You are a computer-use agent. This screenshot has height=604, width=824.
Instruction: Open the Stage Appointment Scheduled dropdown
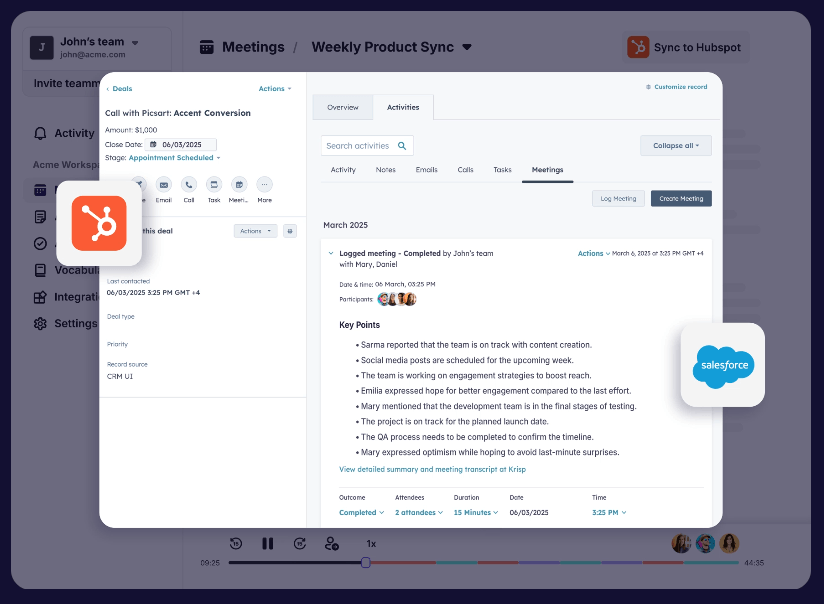pyautogui.click(x=174, y=158)
